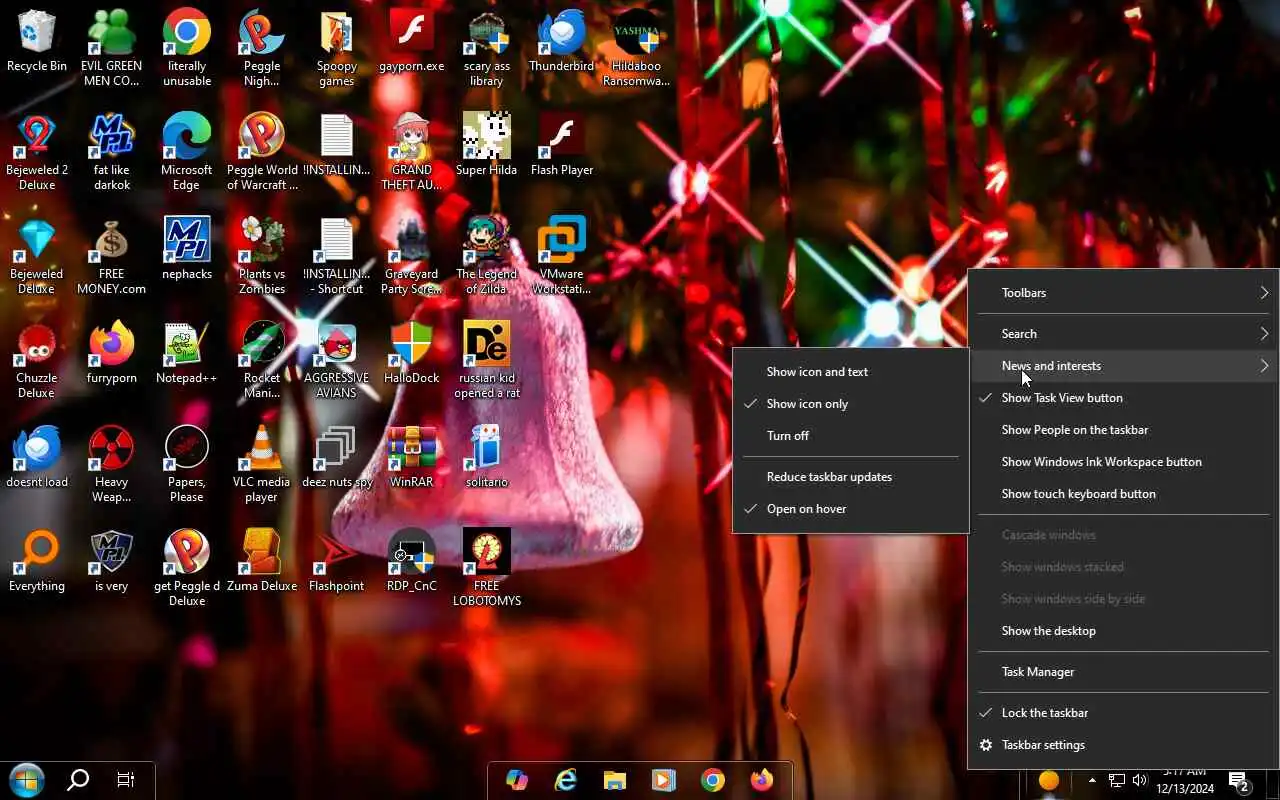Viewport: 1280px width, 800px height.
Task: Select the solitario desktop icon
Action: (487, 457)
